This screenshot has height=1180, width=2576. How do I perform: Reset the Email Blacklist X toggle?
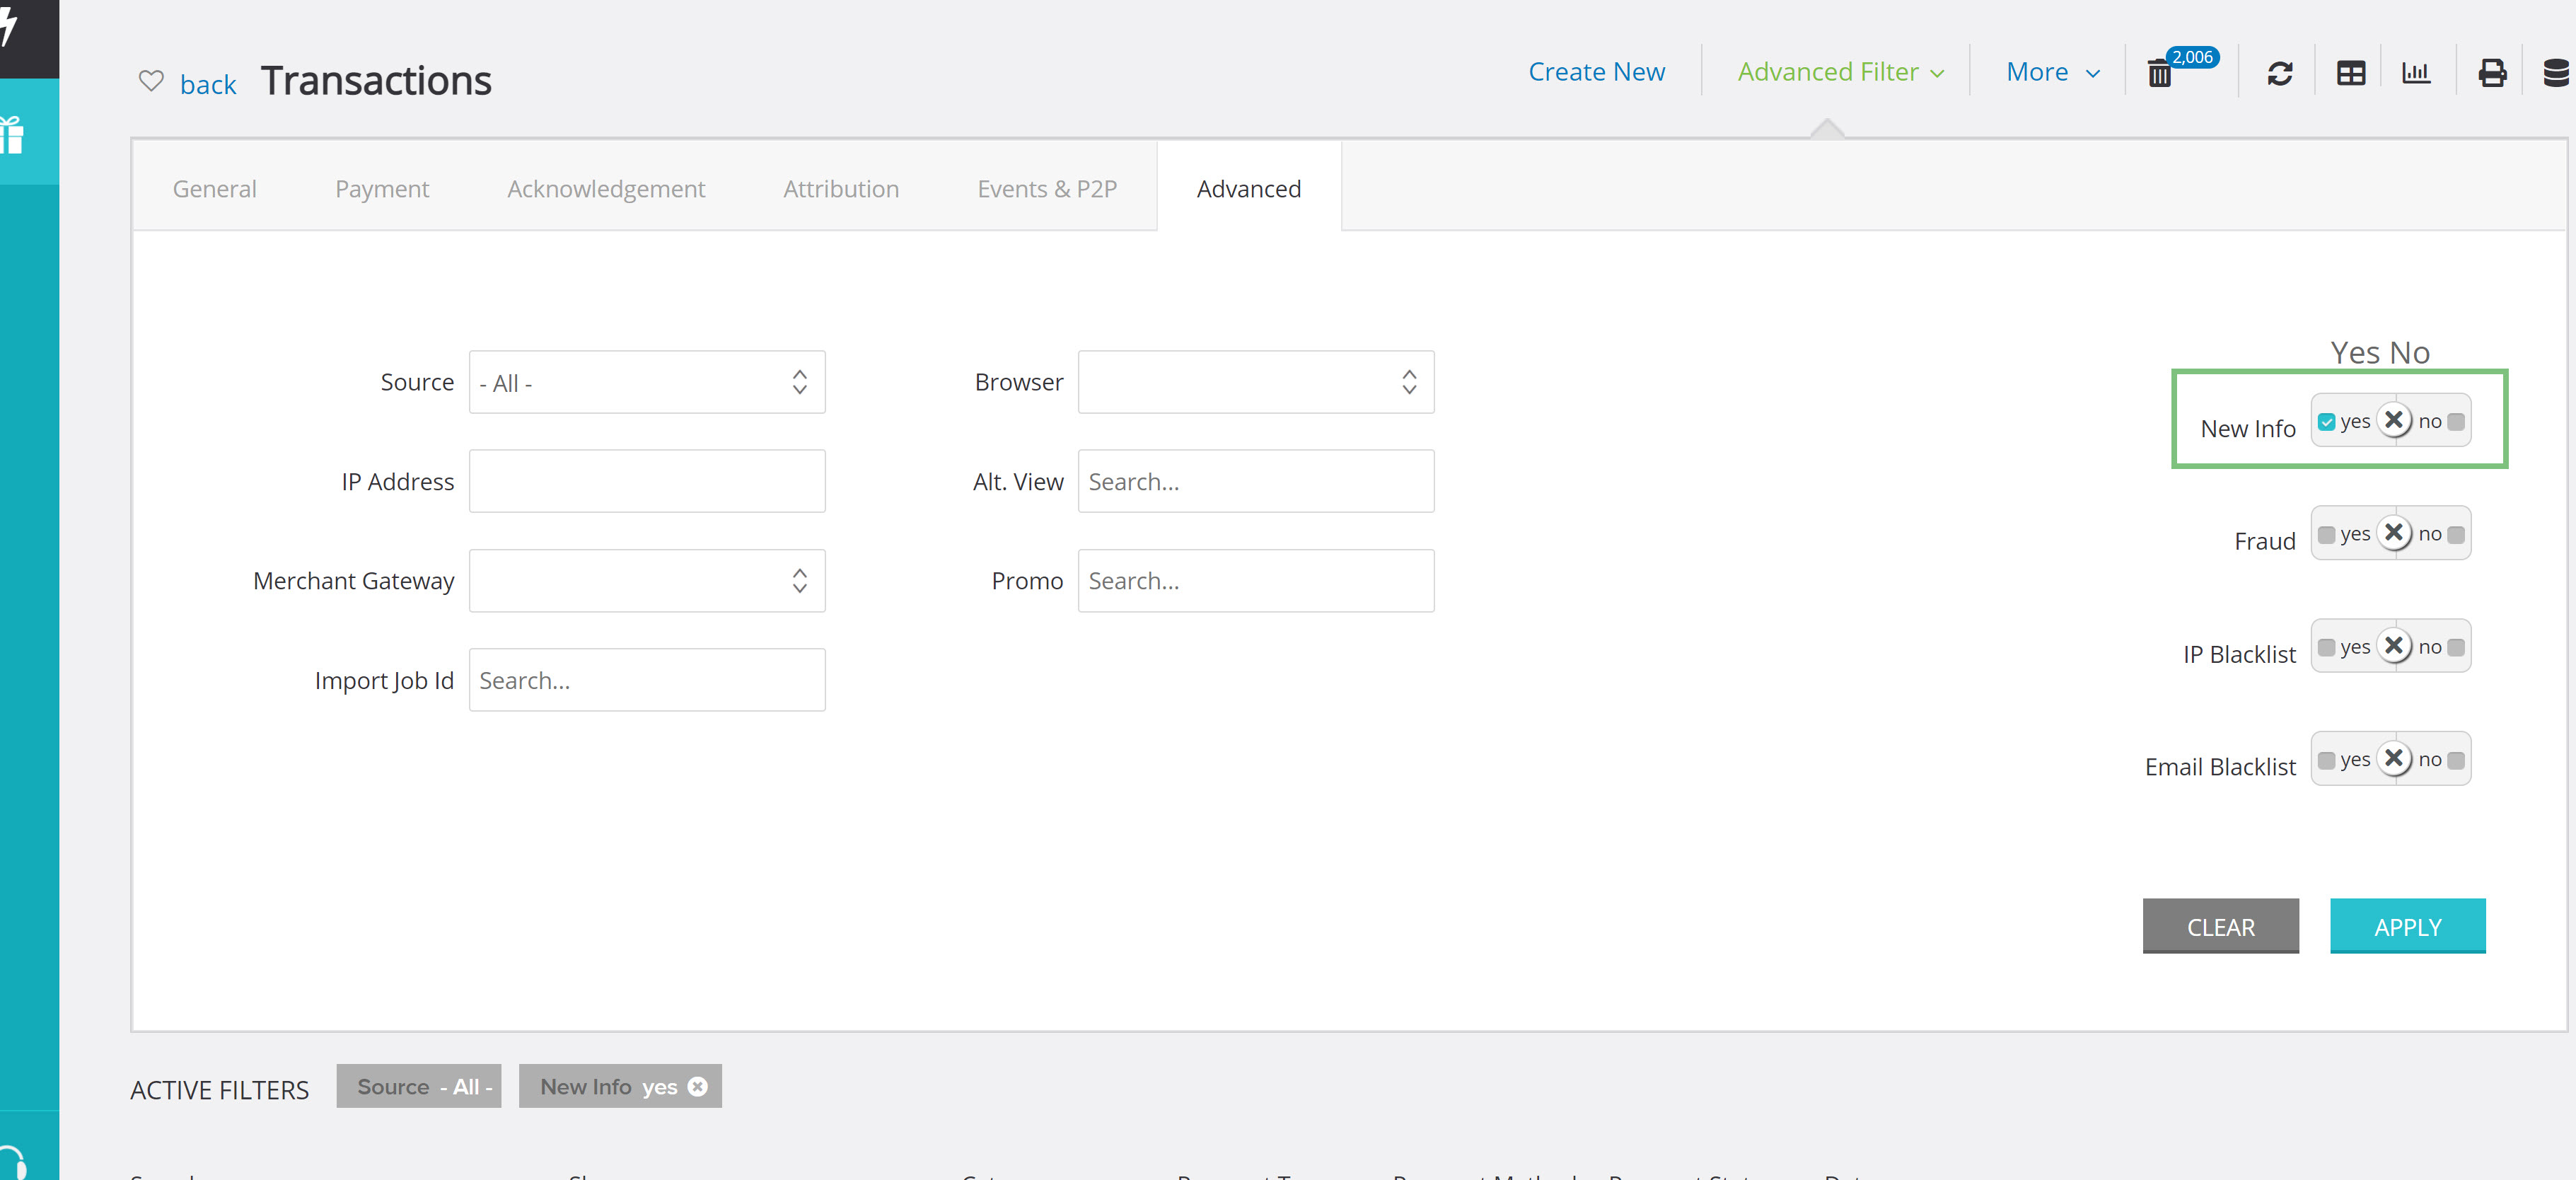coord(2394,759)
